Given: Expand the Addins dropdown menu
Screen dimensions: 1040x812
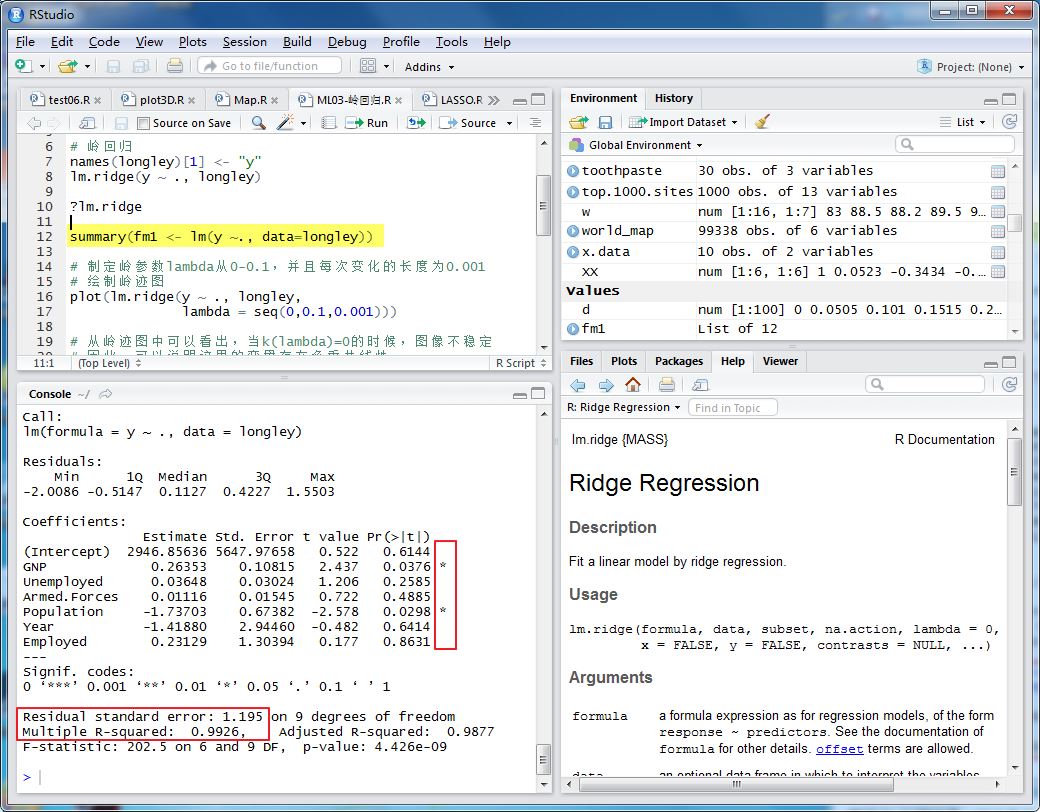Looking at the screenshot, I should tap(429, 67).
